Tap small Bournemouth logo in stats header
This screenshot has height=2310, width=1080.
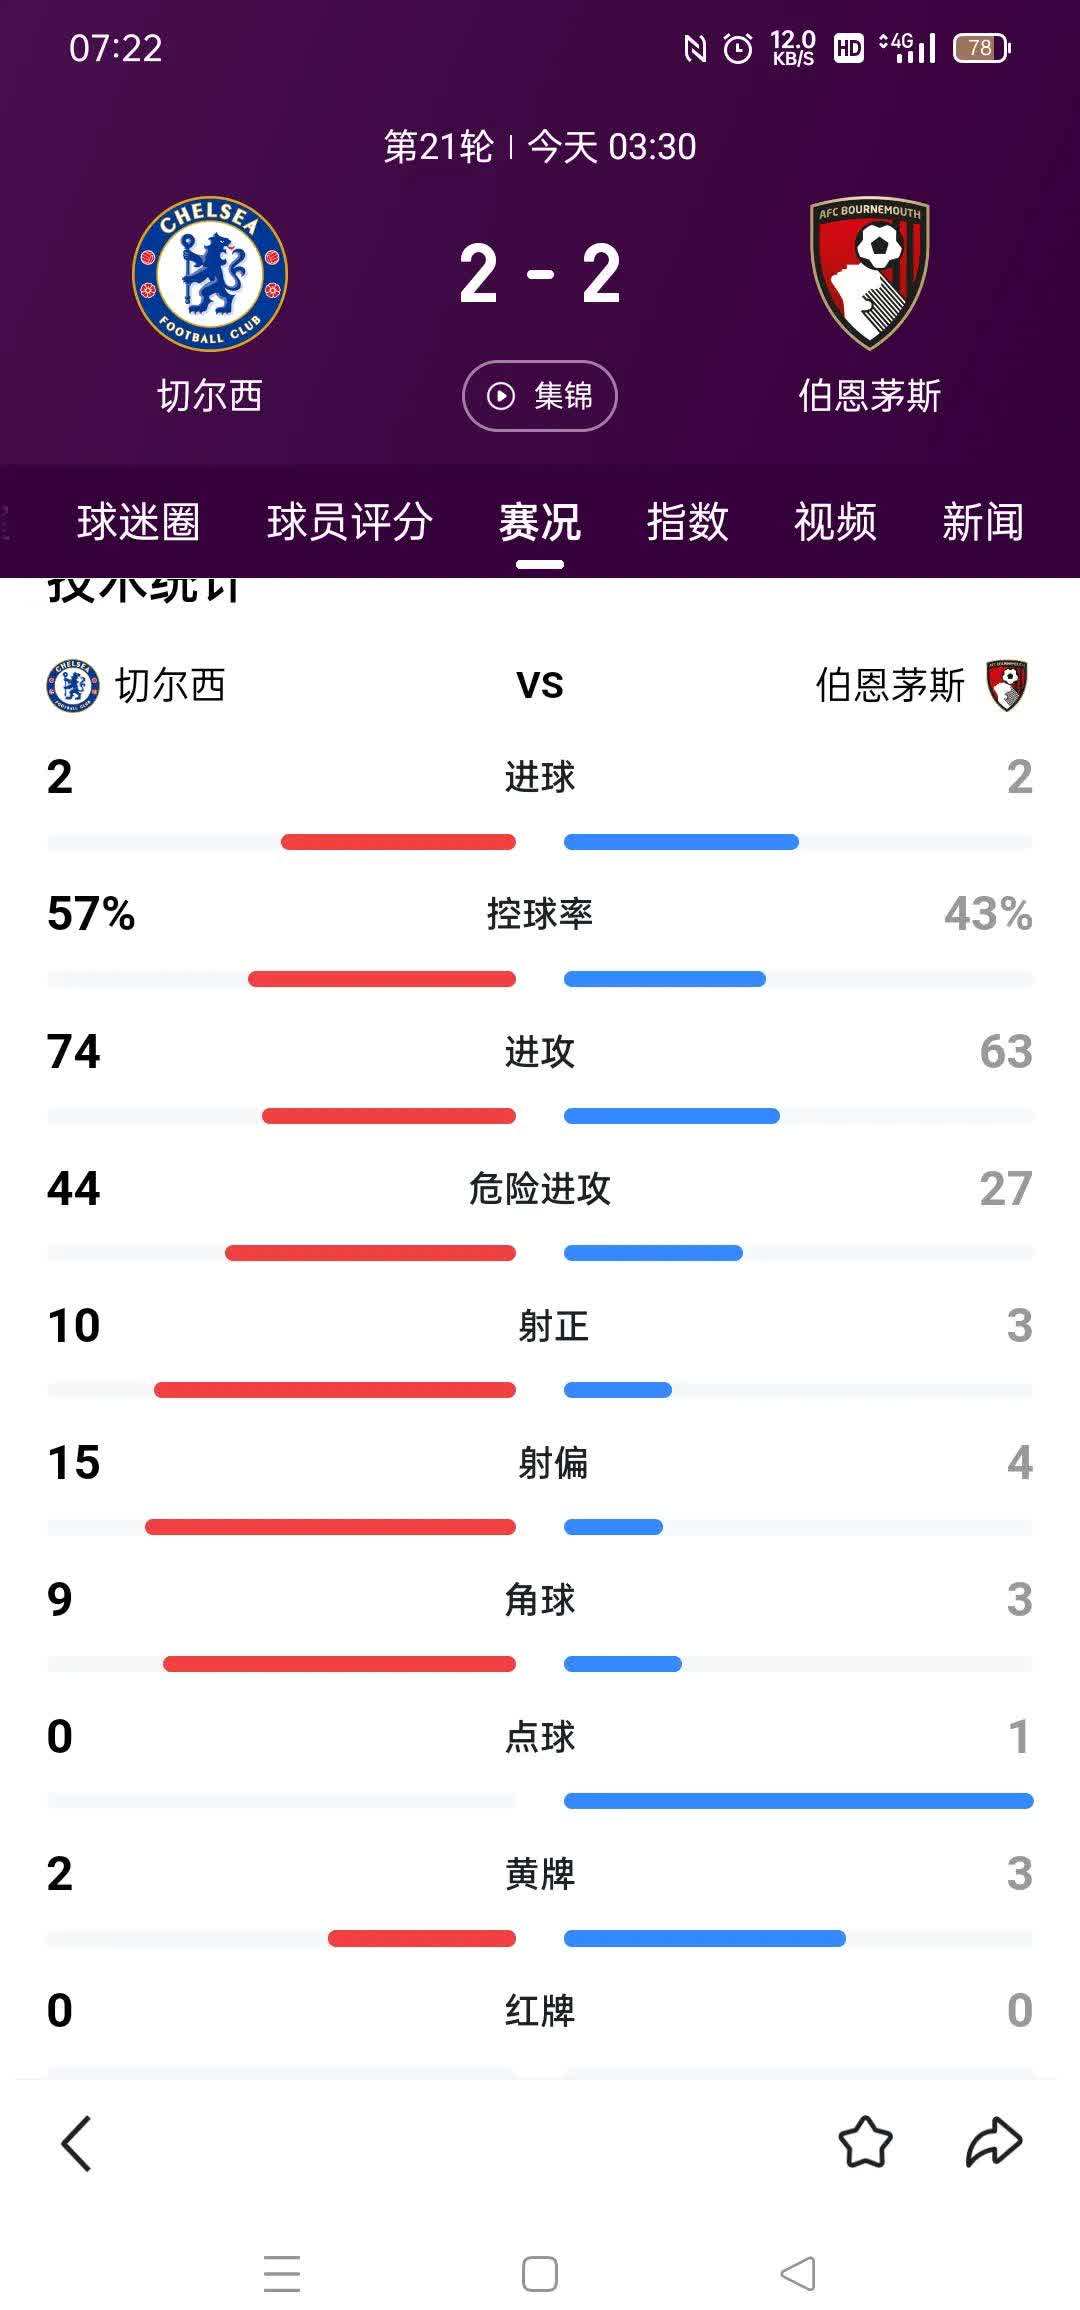[1007, 686]
